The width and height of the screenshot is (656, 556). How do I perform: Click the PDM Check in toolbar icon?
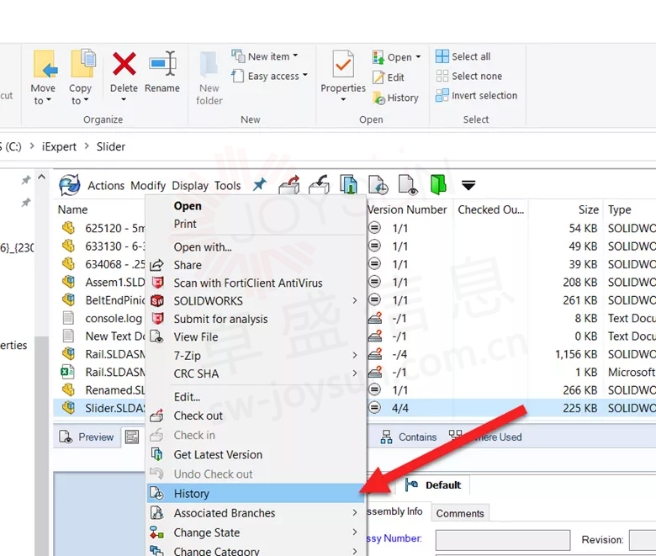pyautogui.click(x=319, y=184)
